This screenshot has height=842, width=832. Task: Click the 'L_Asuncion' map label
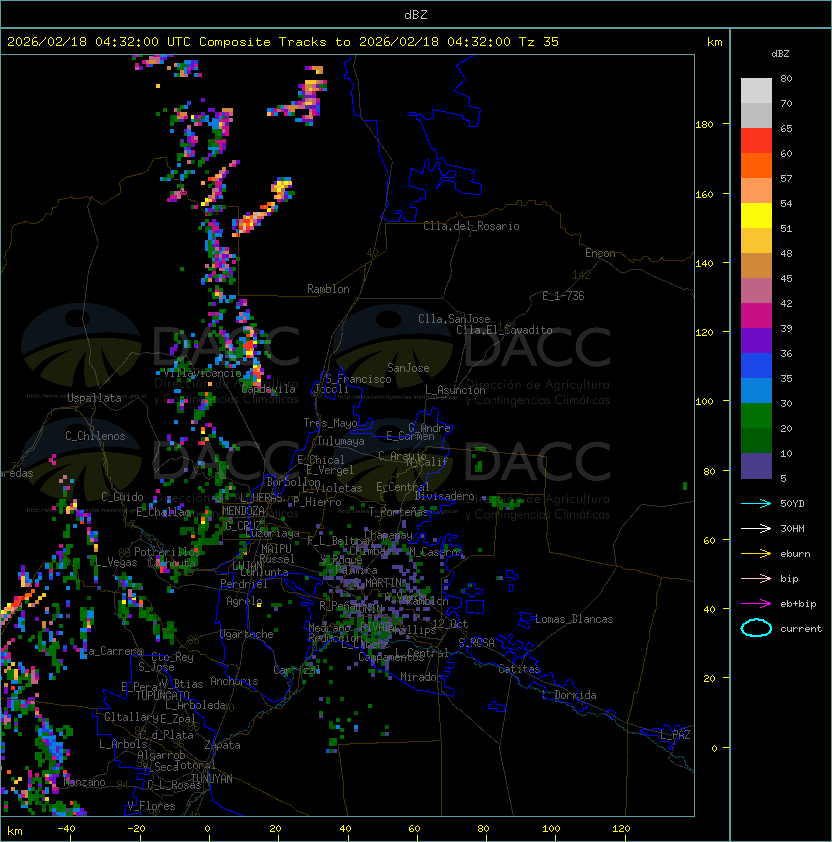click(455, 390)
